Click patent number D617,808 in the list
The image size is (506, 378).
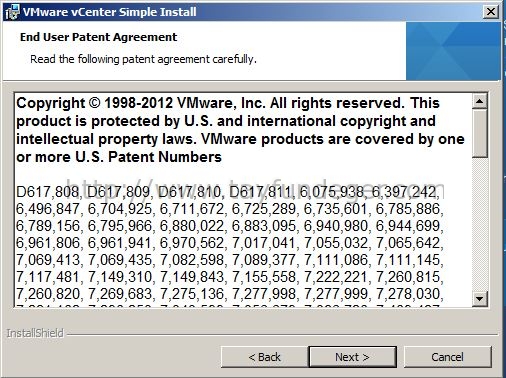coord(48,192)
